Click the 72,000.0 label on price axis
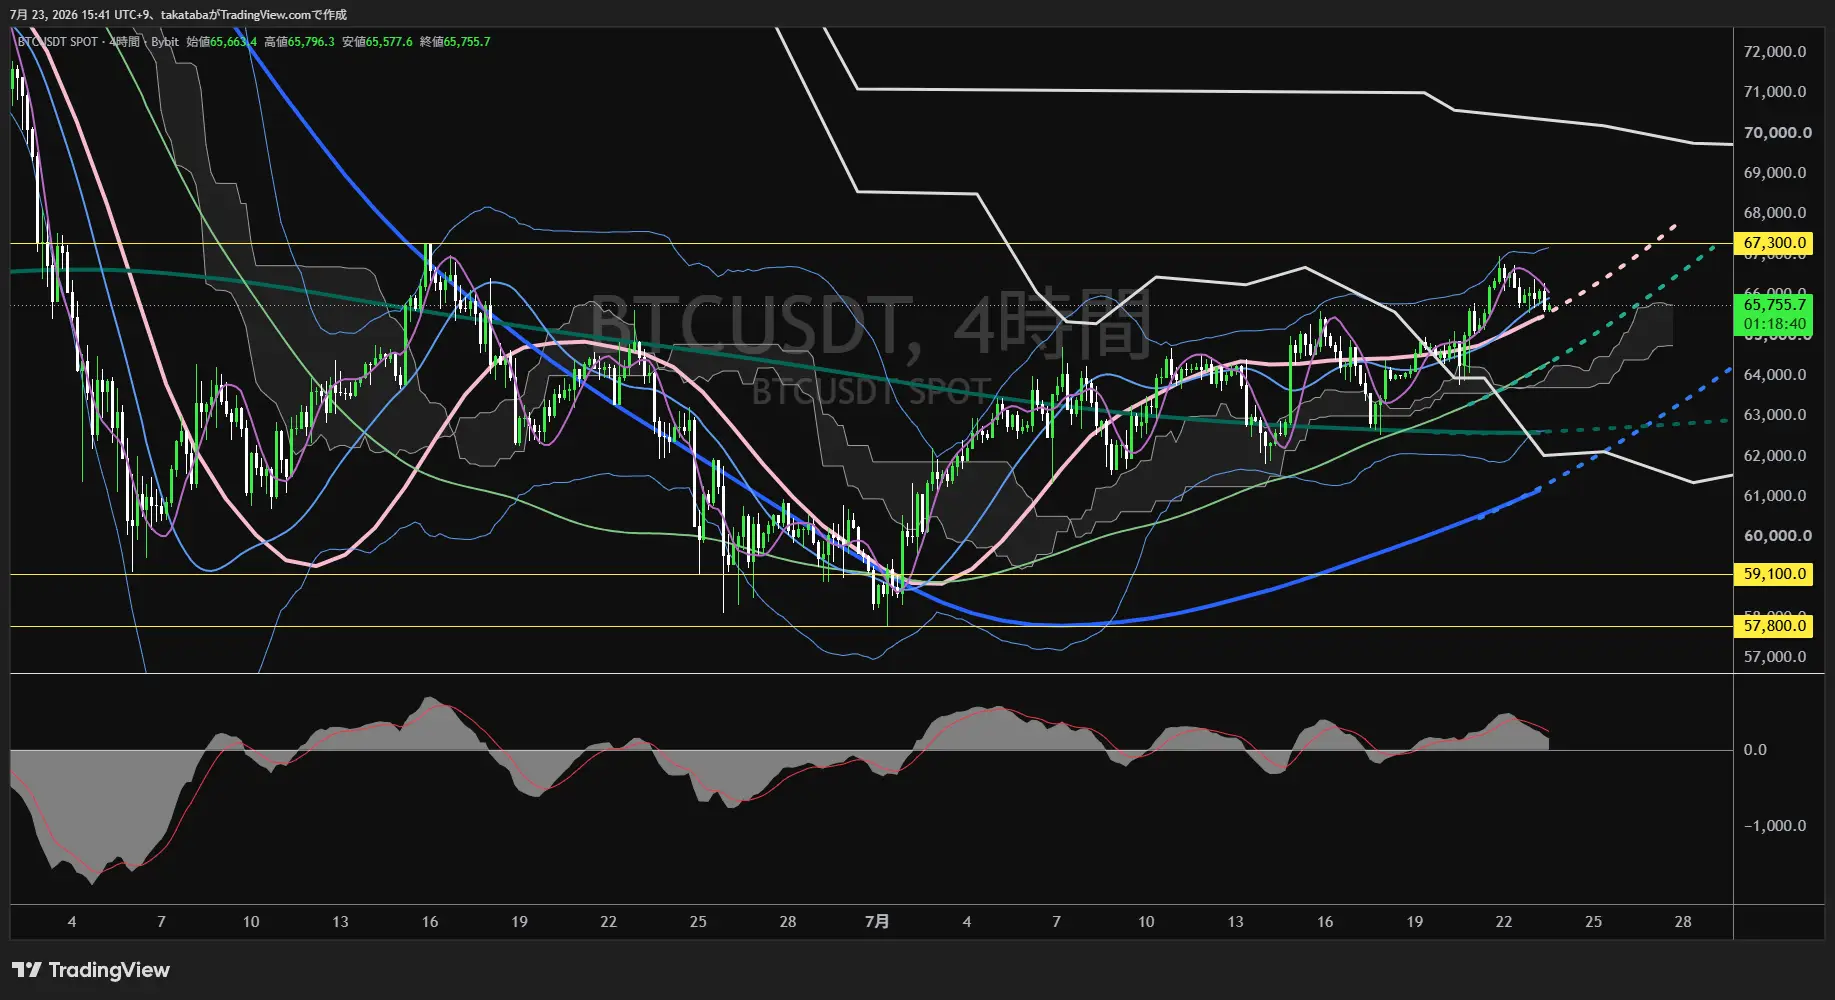Image resolution: width=1835 pixels, height=1000 pixels. (1775, 52)
